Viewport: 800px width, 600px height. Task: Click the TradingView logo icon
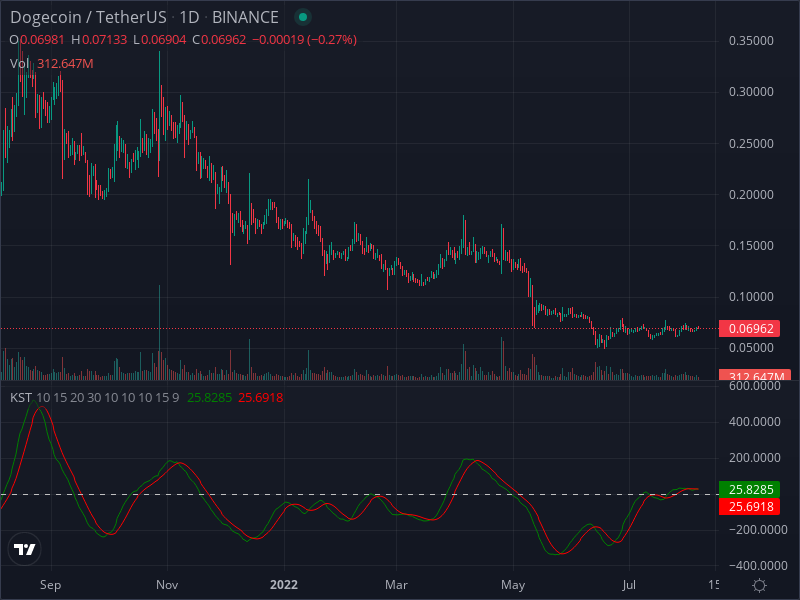[x=24, y=549]
